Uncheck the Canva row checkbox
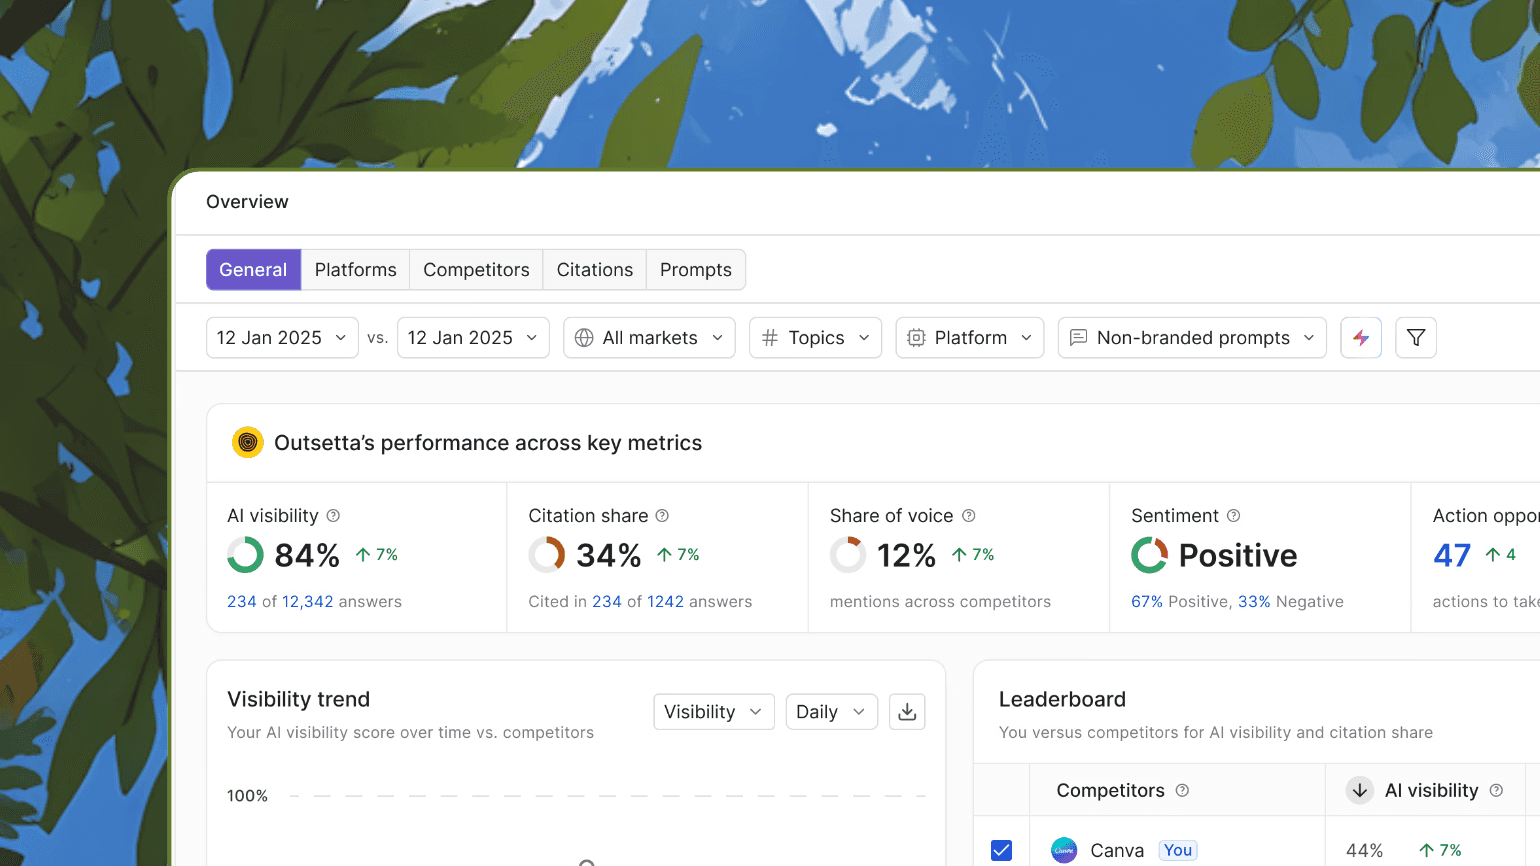Screen dimensions: 1540x866 coord(1001,850)
